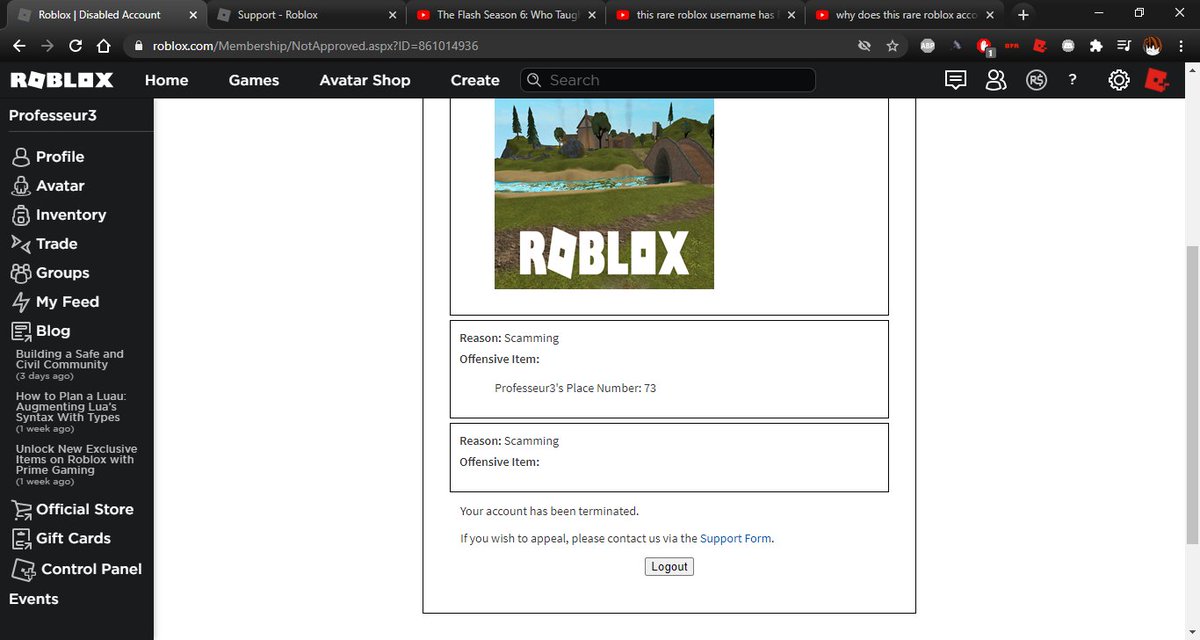This screenshot has height=640, width=1200.
Task: Open the settings gear icon
Action: [1119, 80]
